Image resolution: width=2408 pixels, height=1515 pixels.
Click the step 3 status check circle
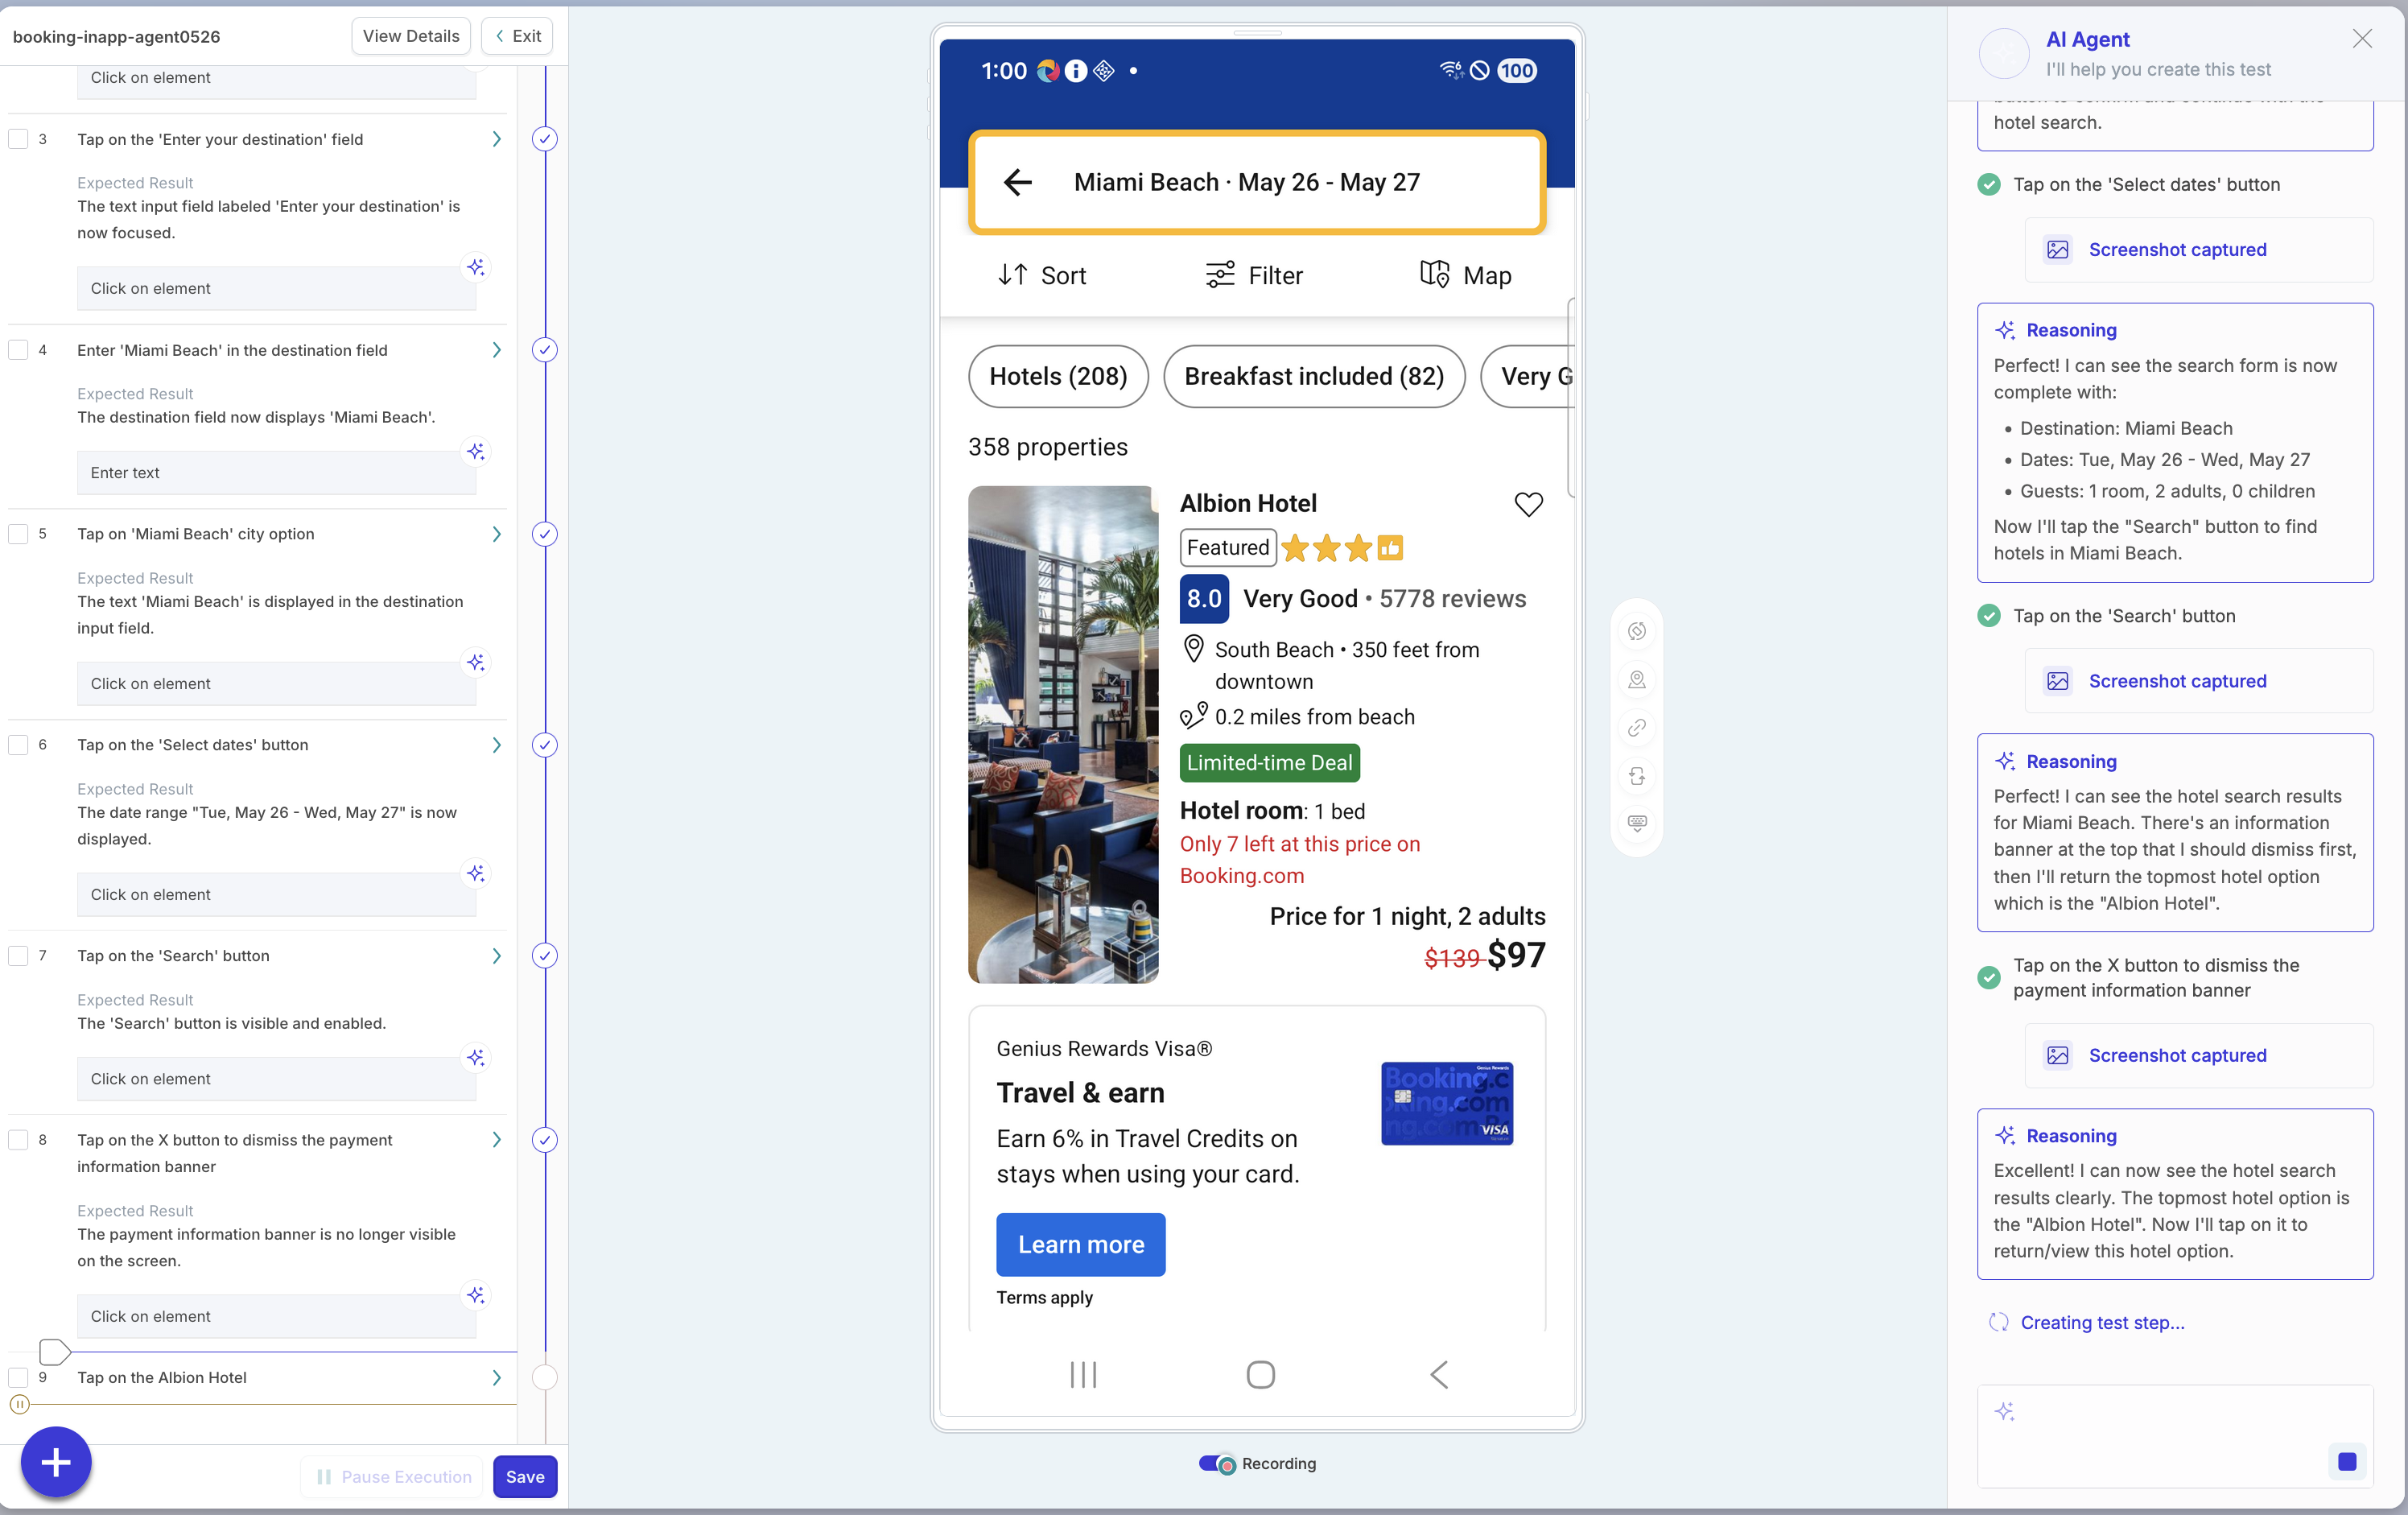[544, 139]
